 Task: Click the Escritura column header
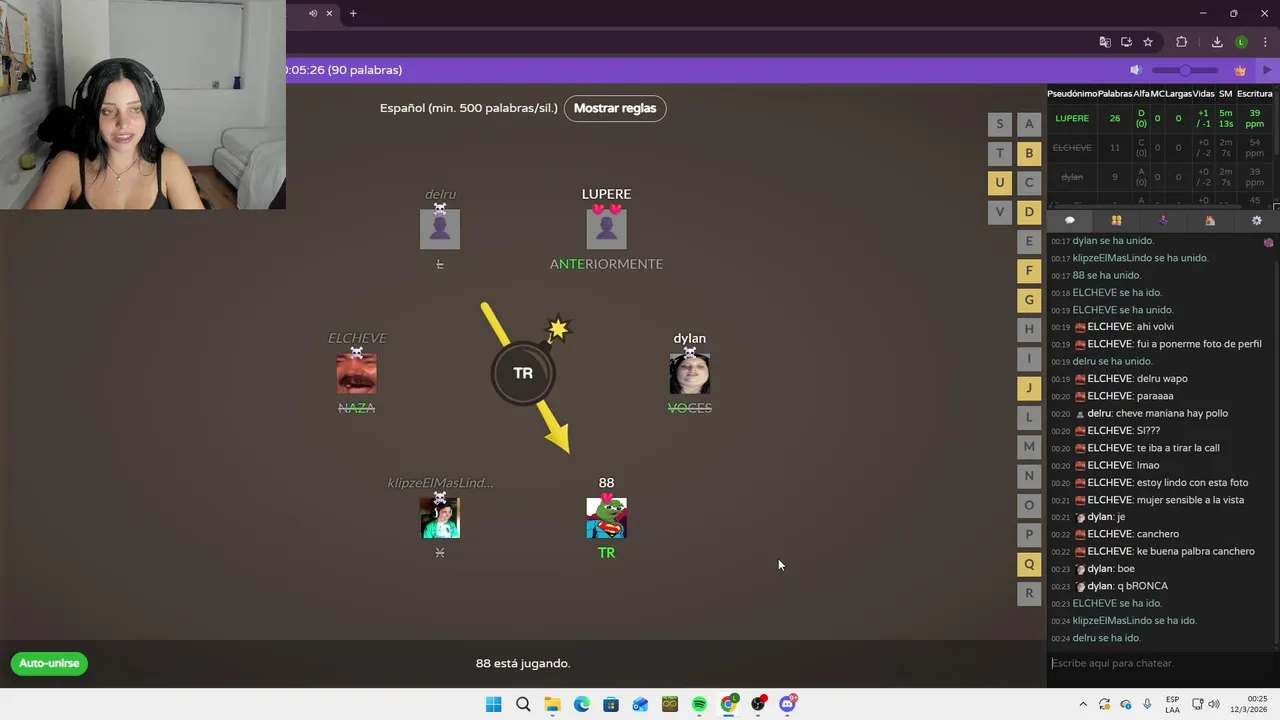pyautogui.click(x=1254, y=93)
